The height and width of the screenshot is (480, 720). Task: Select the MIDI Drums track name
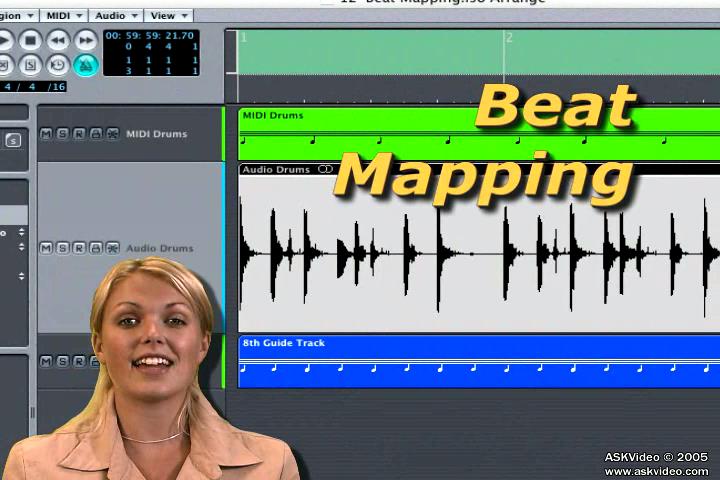point(157,134)
